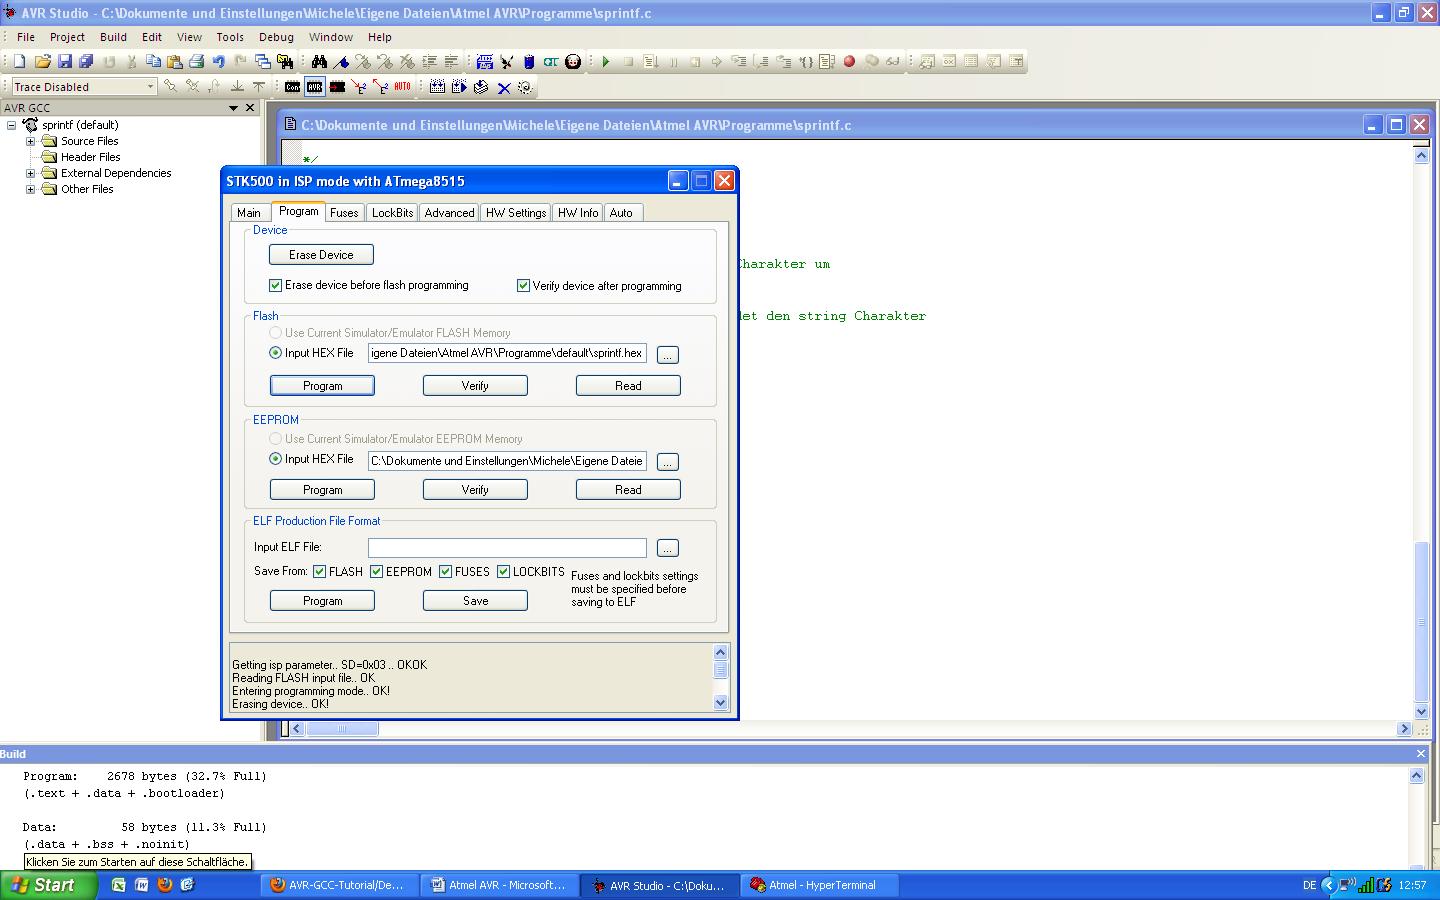
Task: Click the Paste clipboard icon
Action: 174,61
